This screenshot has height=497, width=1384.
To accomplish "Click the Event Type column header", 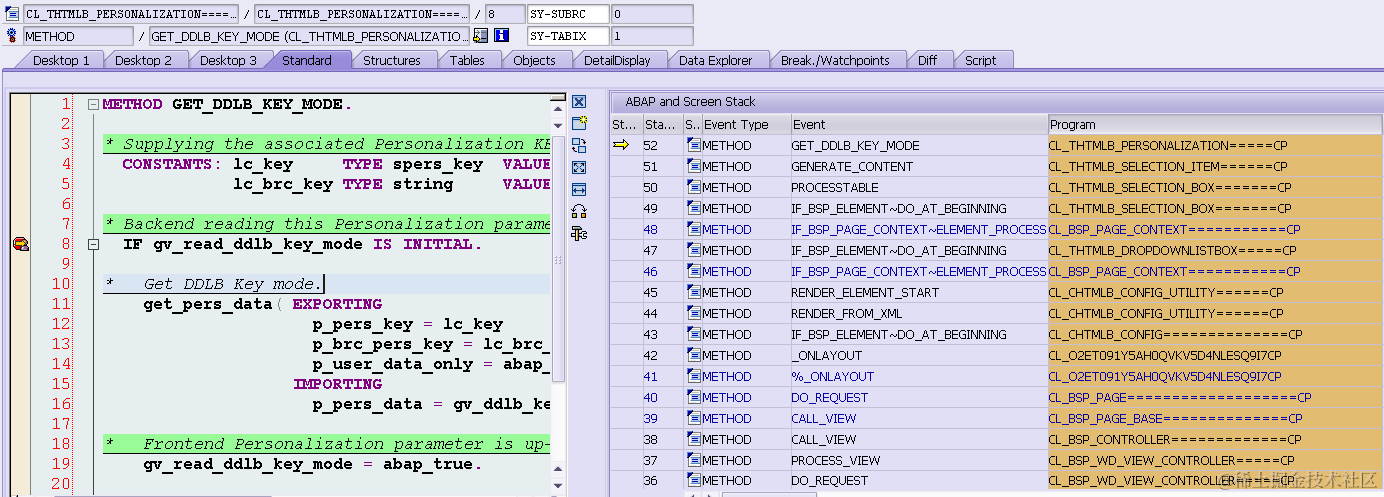I will (745, 125).
